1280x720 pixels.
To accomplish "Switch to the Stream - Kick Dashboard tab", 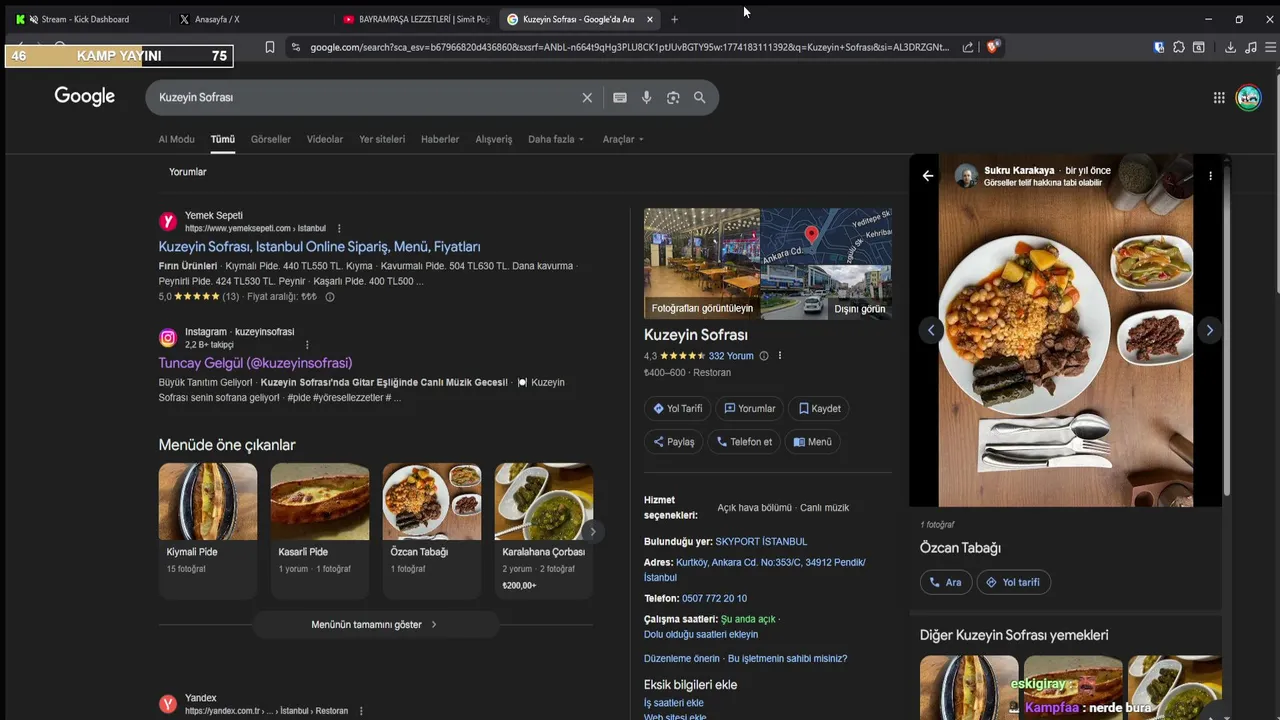I will tap(86, 19).
